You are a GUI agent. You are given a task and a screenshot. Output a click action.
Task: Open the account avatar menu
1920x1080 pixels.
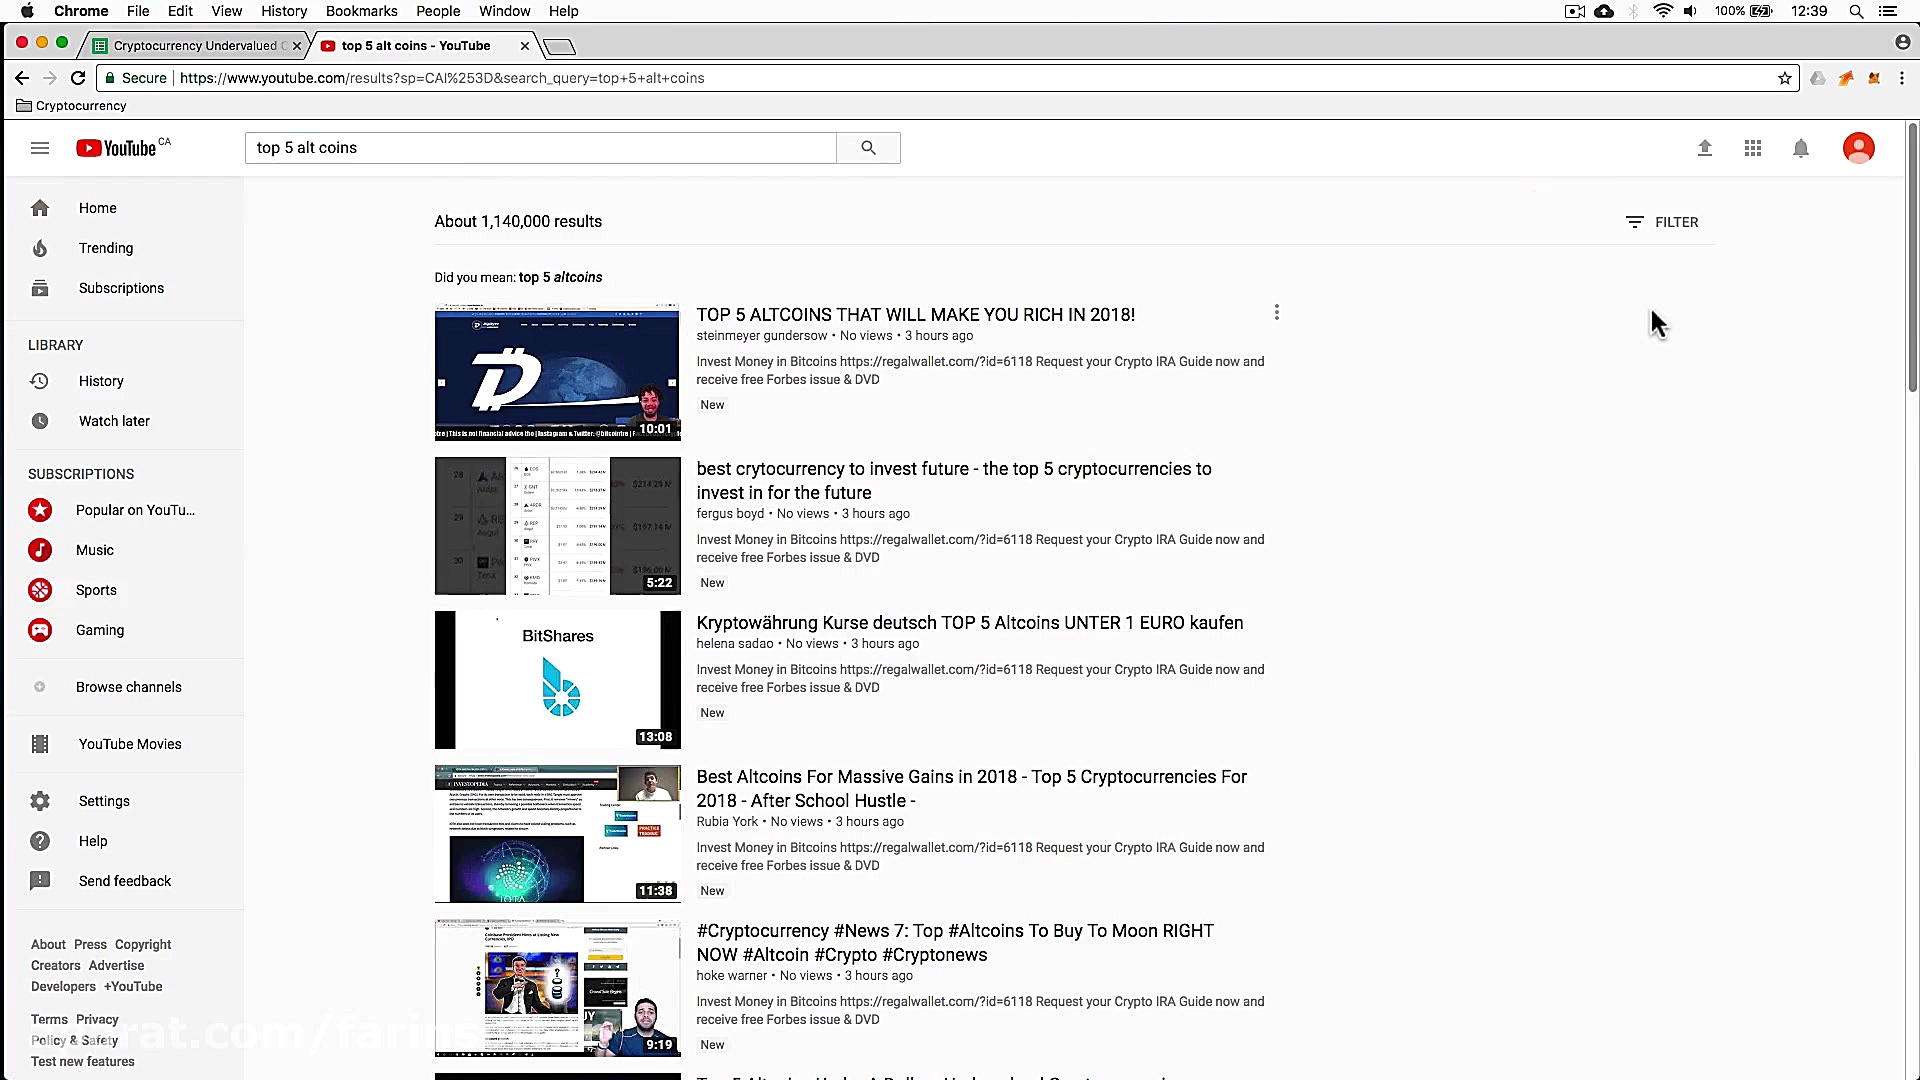tap(1859, 148)
